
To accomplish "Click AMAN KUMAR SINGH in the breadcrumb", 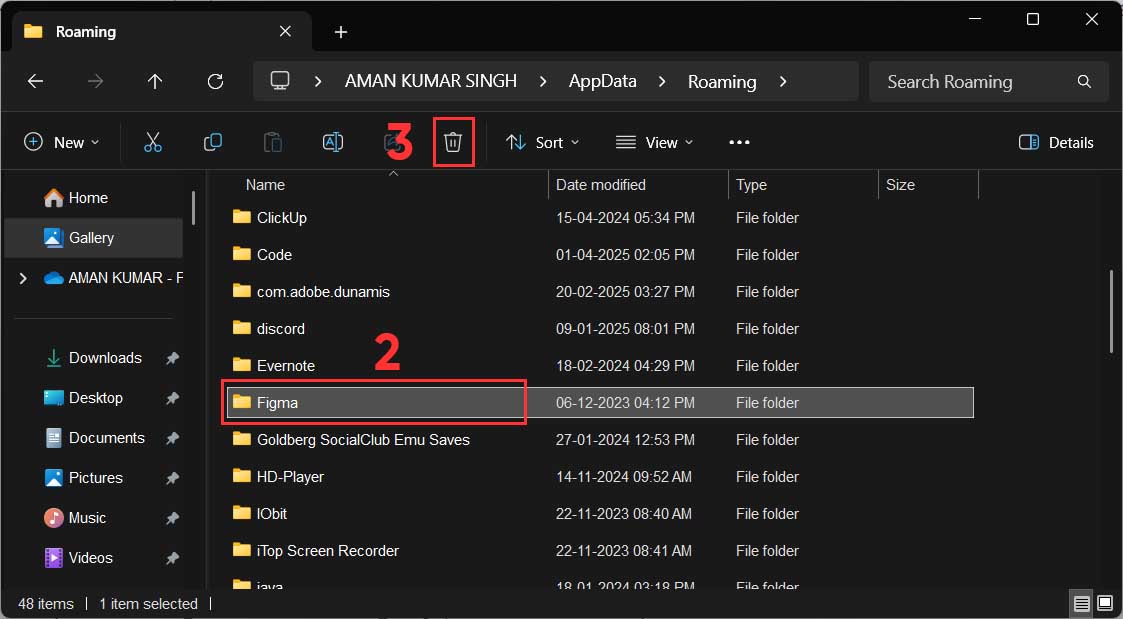I will click(x=430, y=81).
